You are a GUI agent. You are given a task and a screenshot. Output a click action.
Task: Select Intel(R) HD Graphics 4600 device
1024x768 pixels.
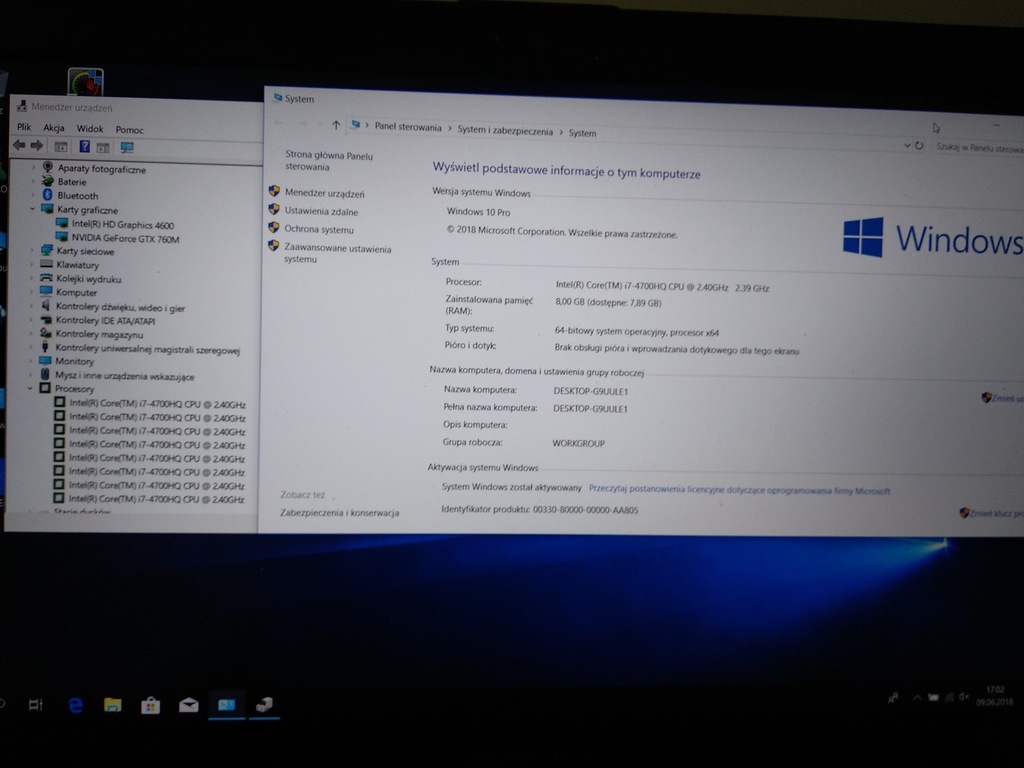click(x=123, y=225)
